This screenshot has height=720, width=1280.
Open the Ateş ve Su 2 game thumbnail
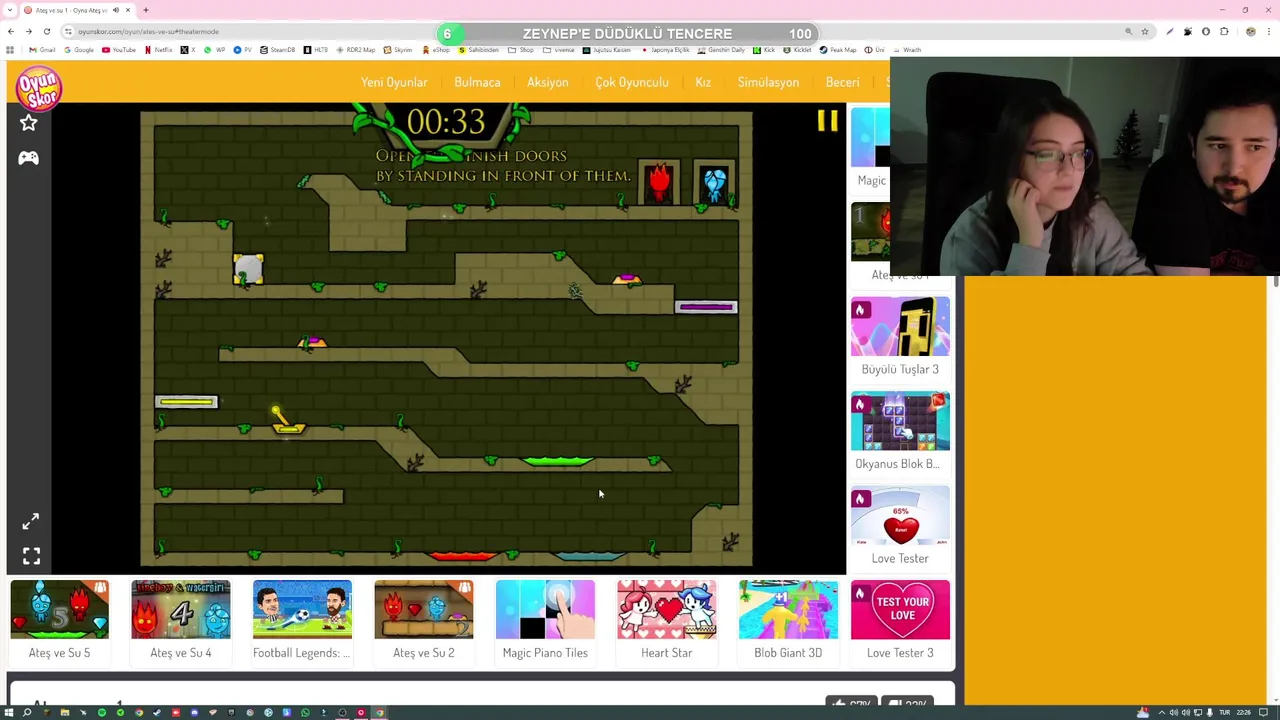[424, 609]
